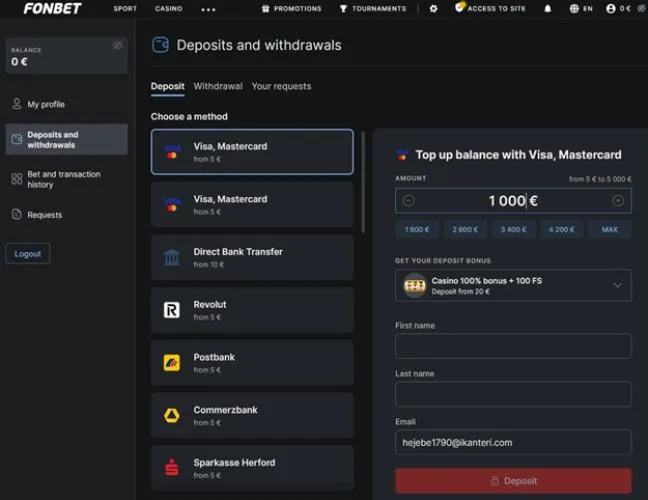
Task: Increase amount with plus button
Action: [618, 200]
